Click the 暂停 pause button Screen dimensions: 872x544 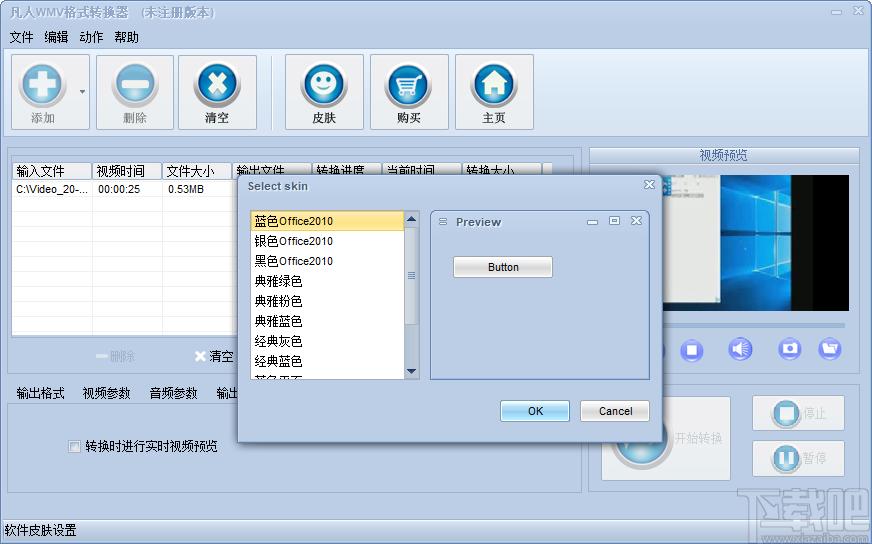798,458
